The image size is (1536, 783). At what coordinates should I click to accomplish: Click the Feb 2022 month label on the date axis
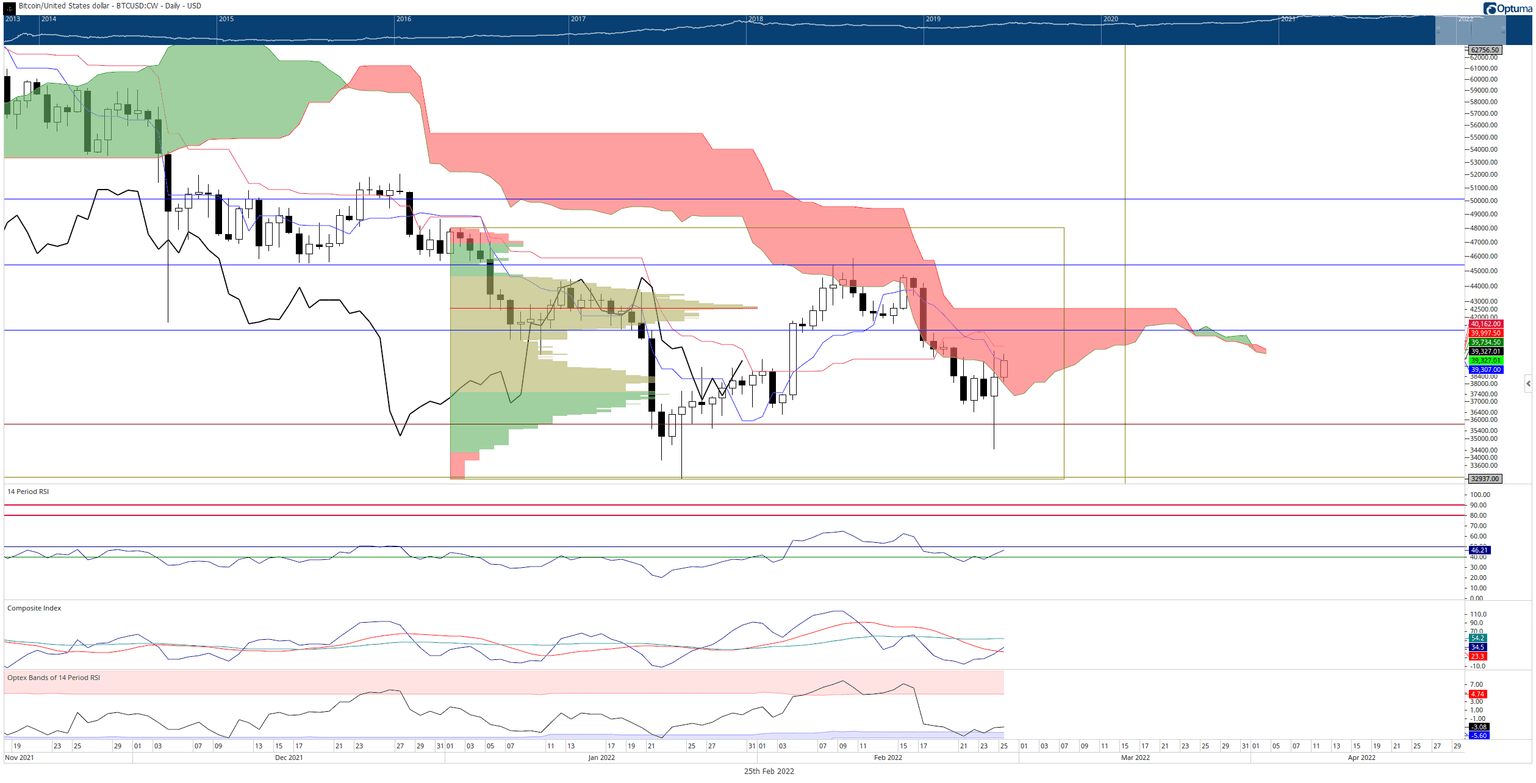point(889,757)
